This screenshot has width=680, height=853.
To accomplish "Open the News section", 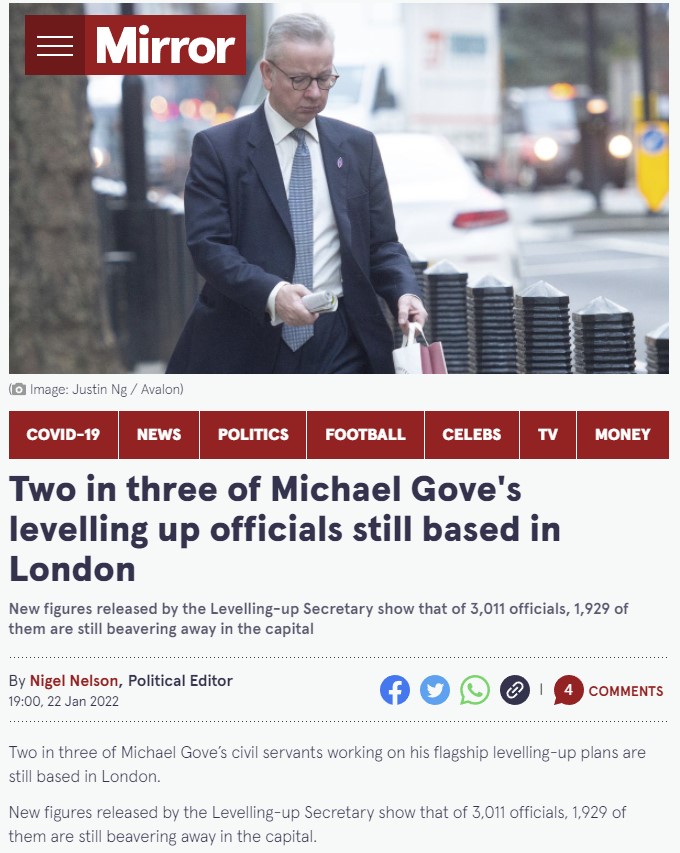I will [x=159, y=435].
